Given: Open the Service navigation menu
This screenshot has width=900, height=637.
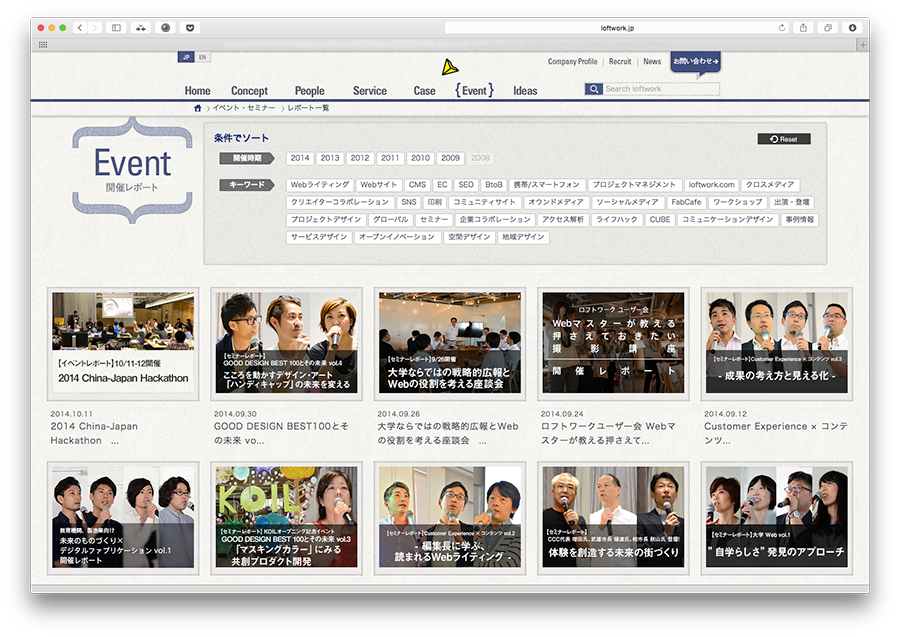Looking at the screenshot, I should 369,91.
